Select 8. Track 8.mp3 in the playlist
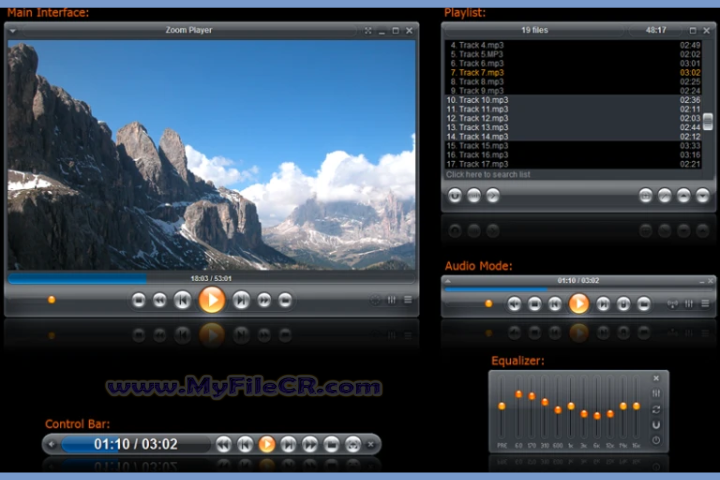This screenshot has width=720, height=480. click(573, 82)
